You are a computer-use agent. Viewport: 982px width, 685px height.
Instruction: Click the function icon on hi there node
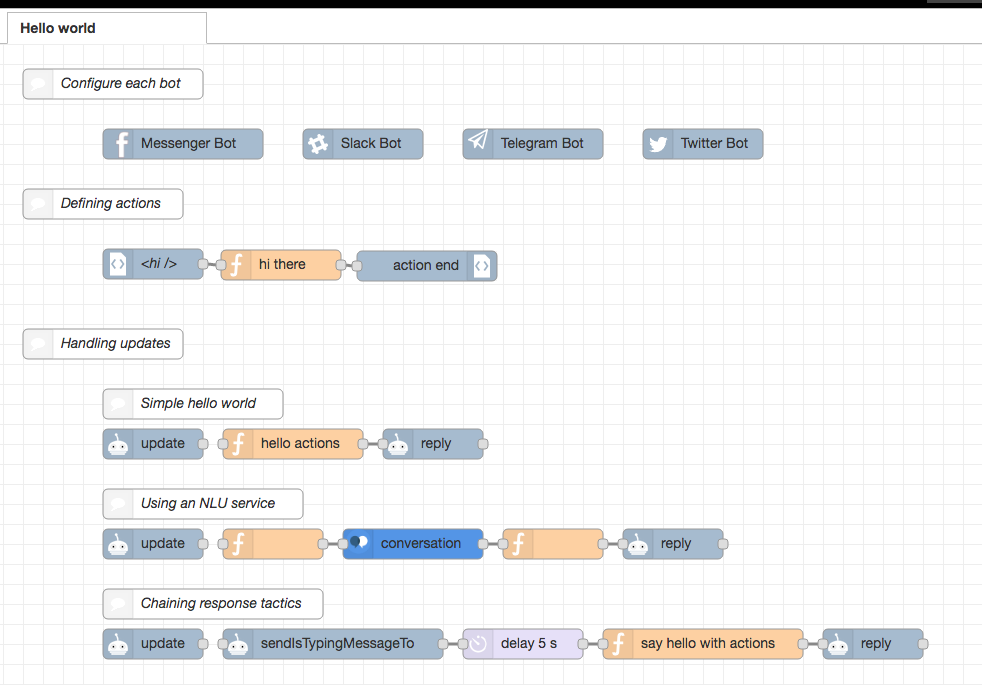coord(236,265)
